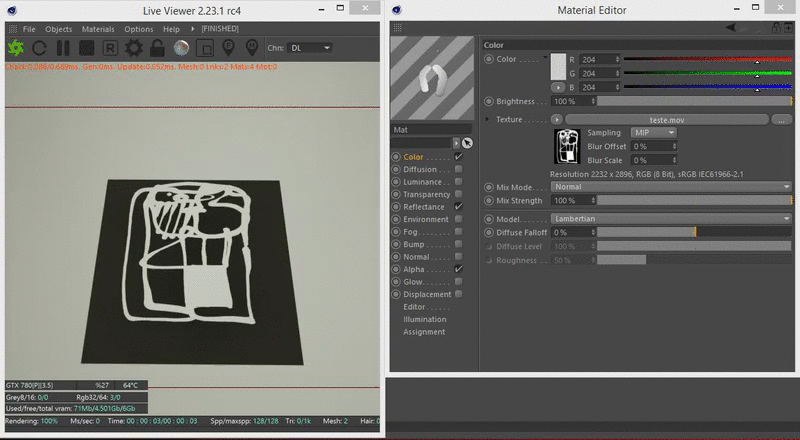Click the Material Editor grip handle icon

click(397, 28)
